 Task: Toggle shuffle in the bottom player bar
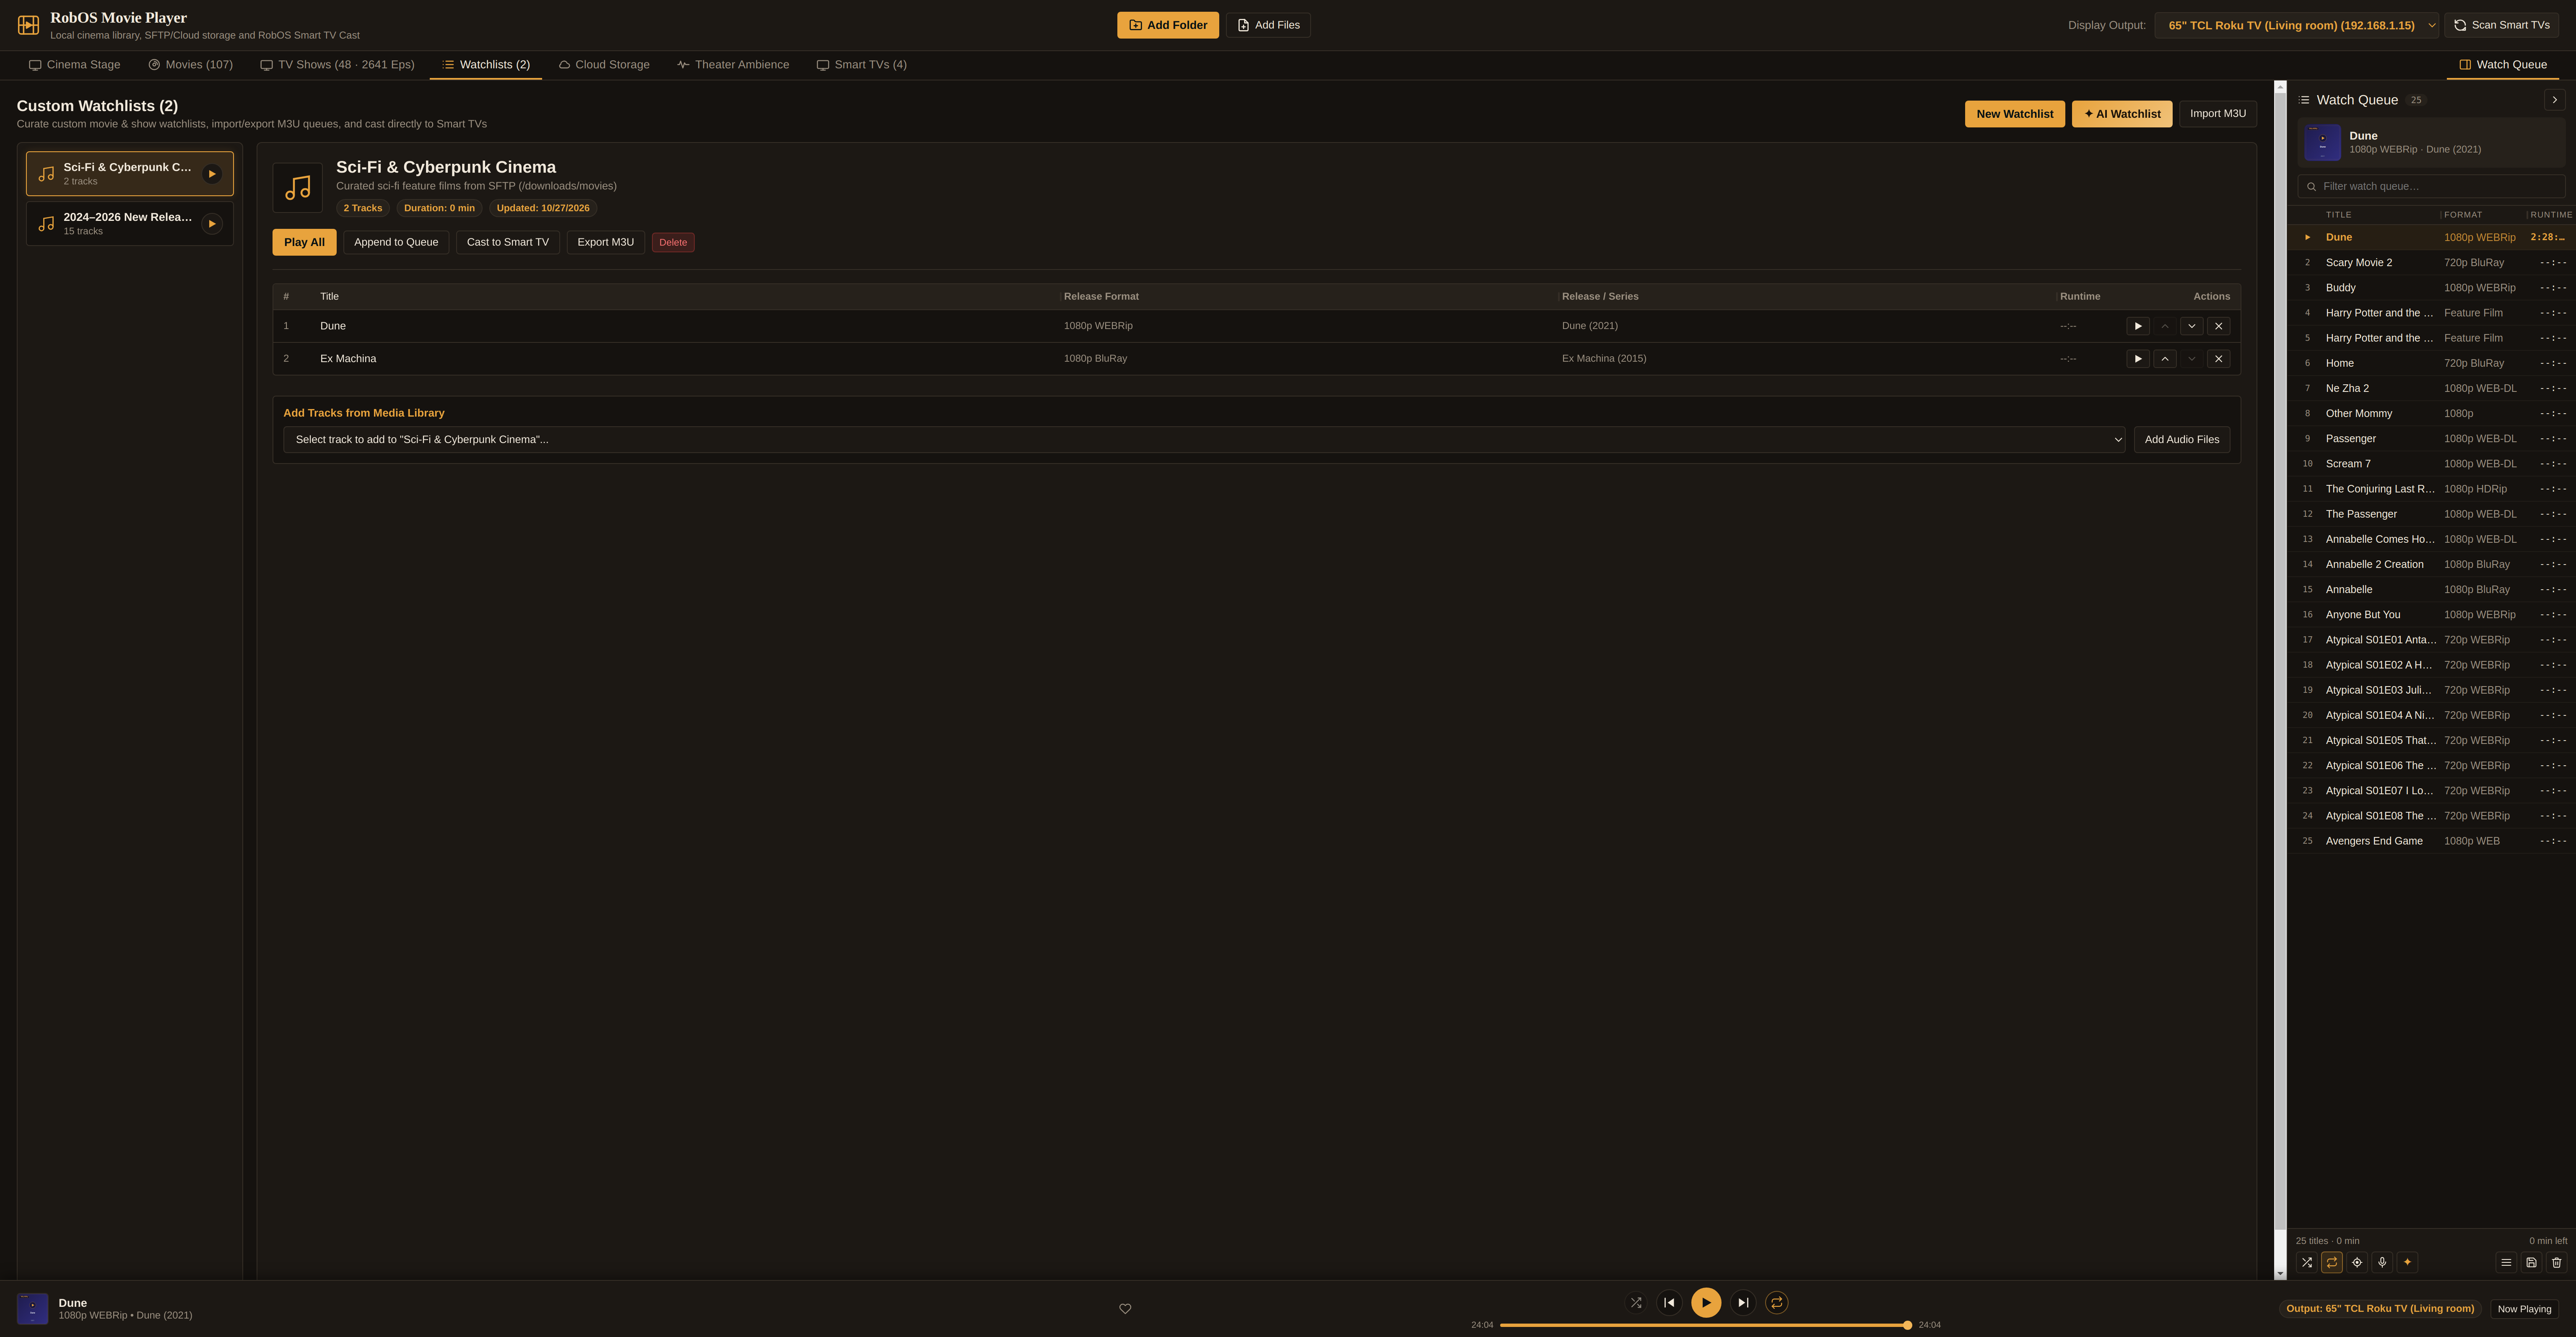click(1636, 1302)
